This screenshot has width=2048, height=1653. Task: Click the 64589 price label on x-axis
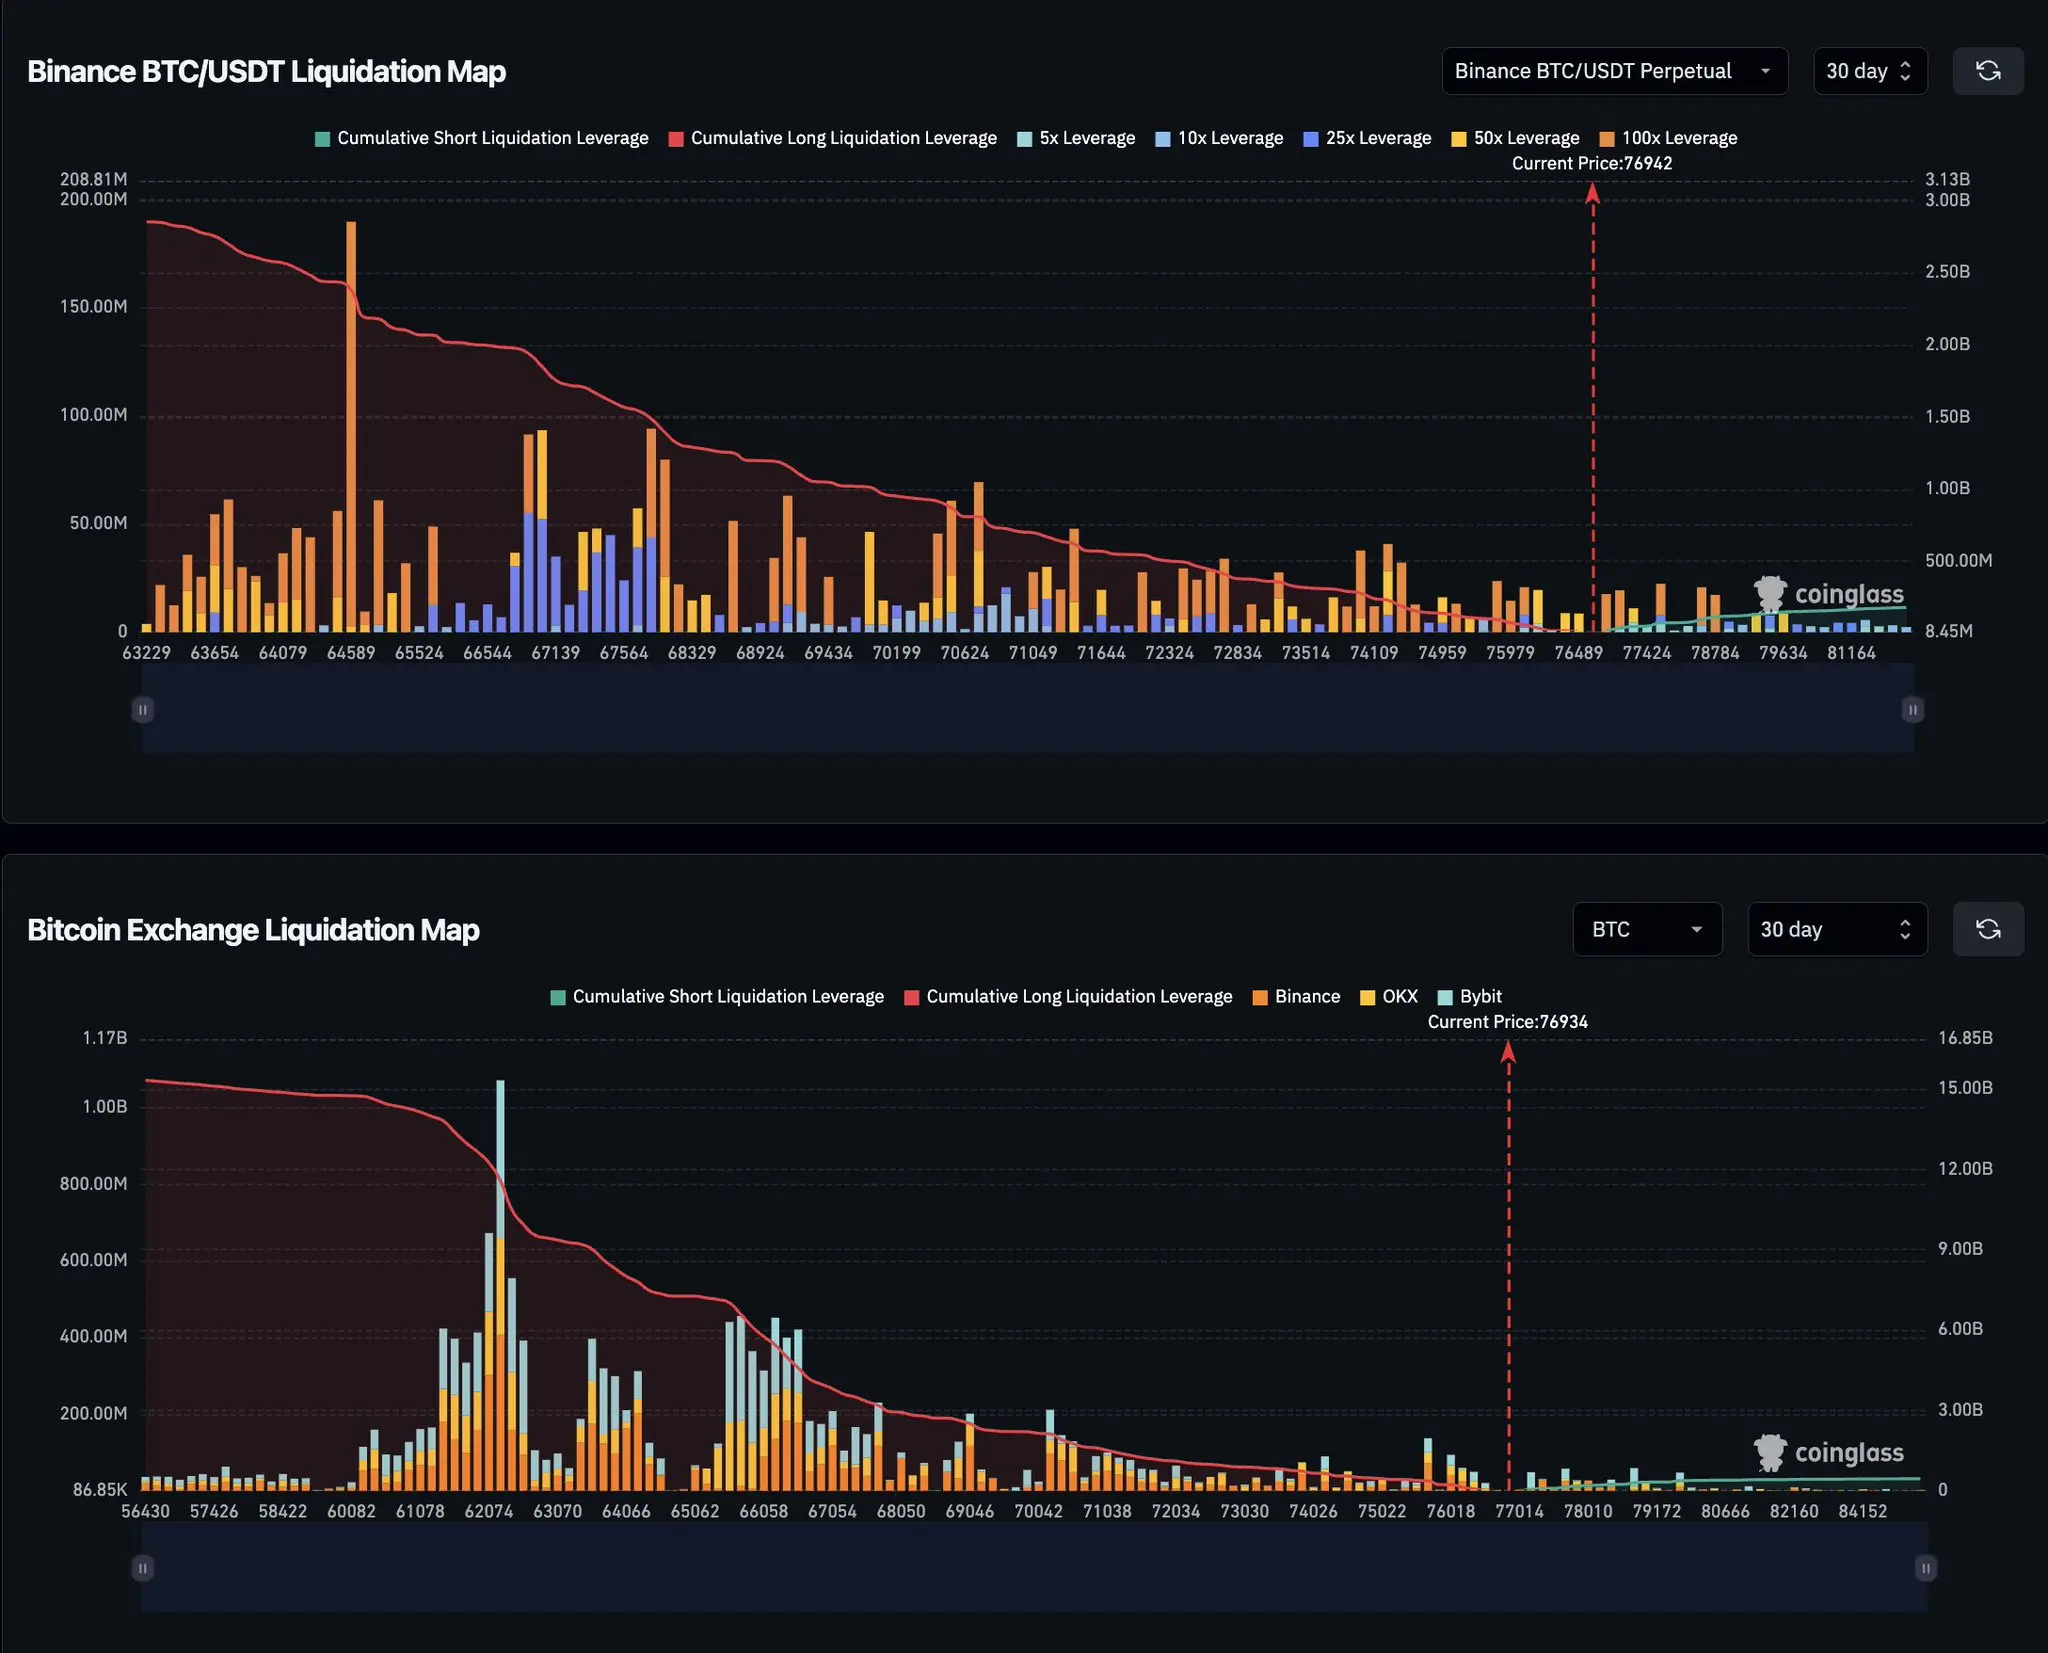[351, 653]
